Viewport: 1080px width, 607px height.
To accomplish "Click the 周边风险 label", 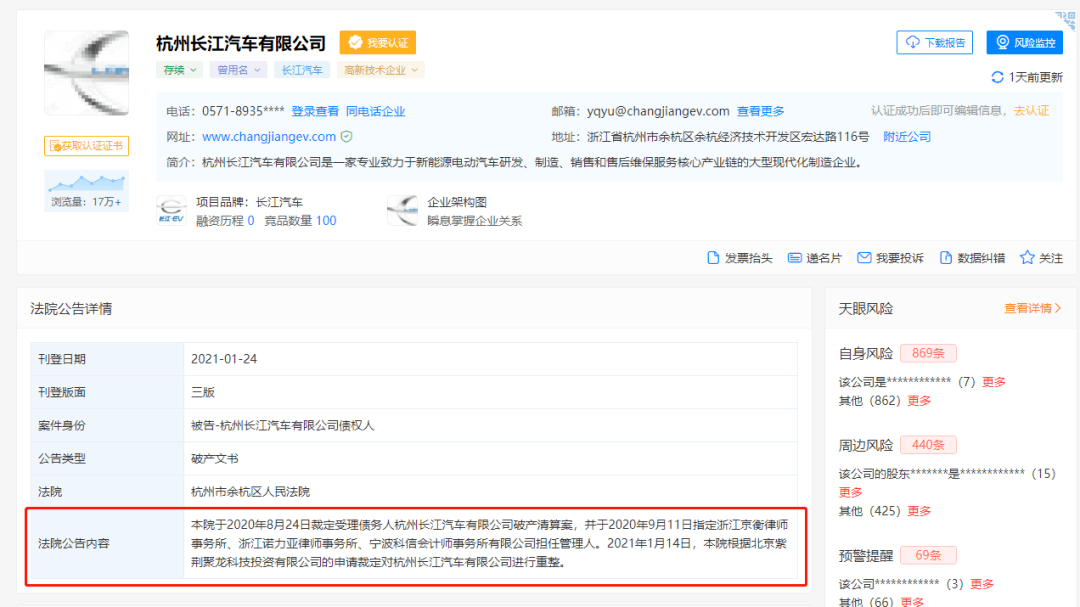I will pos(865,445).
